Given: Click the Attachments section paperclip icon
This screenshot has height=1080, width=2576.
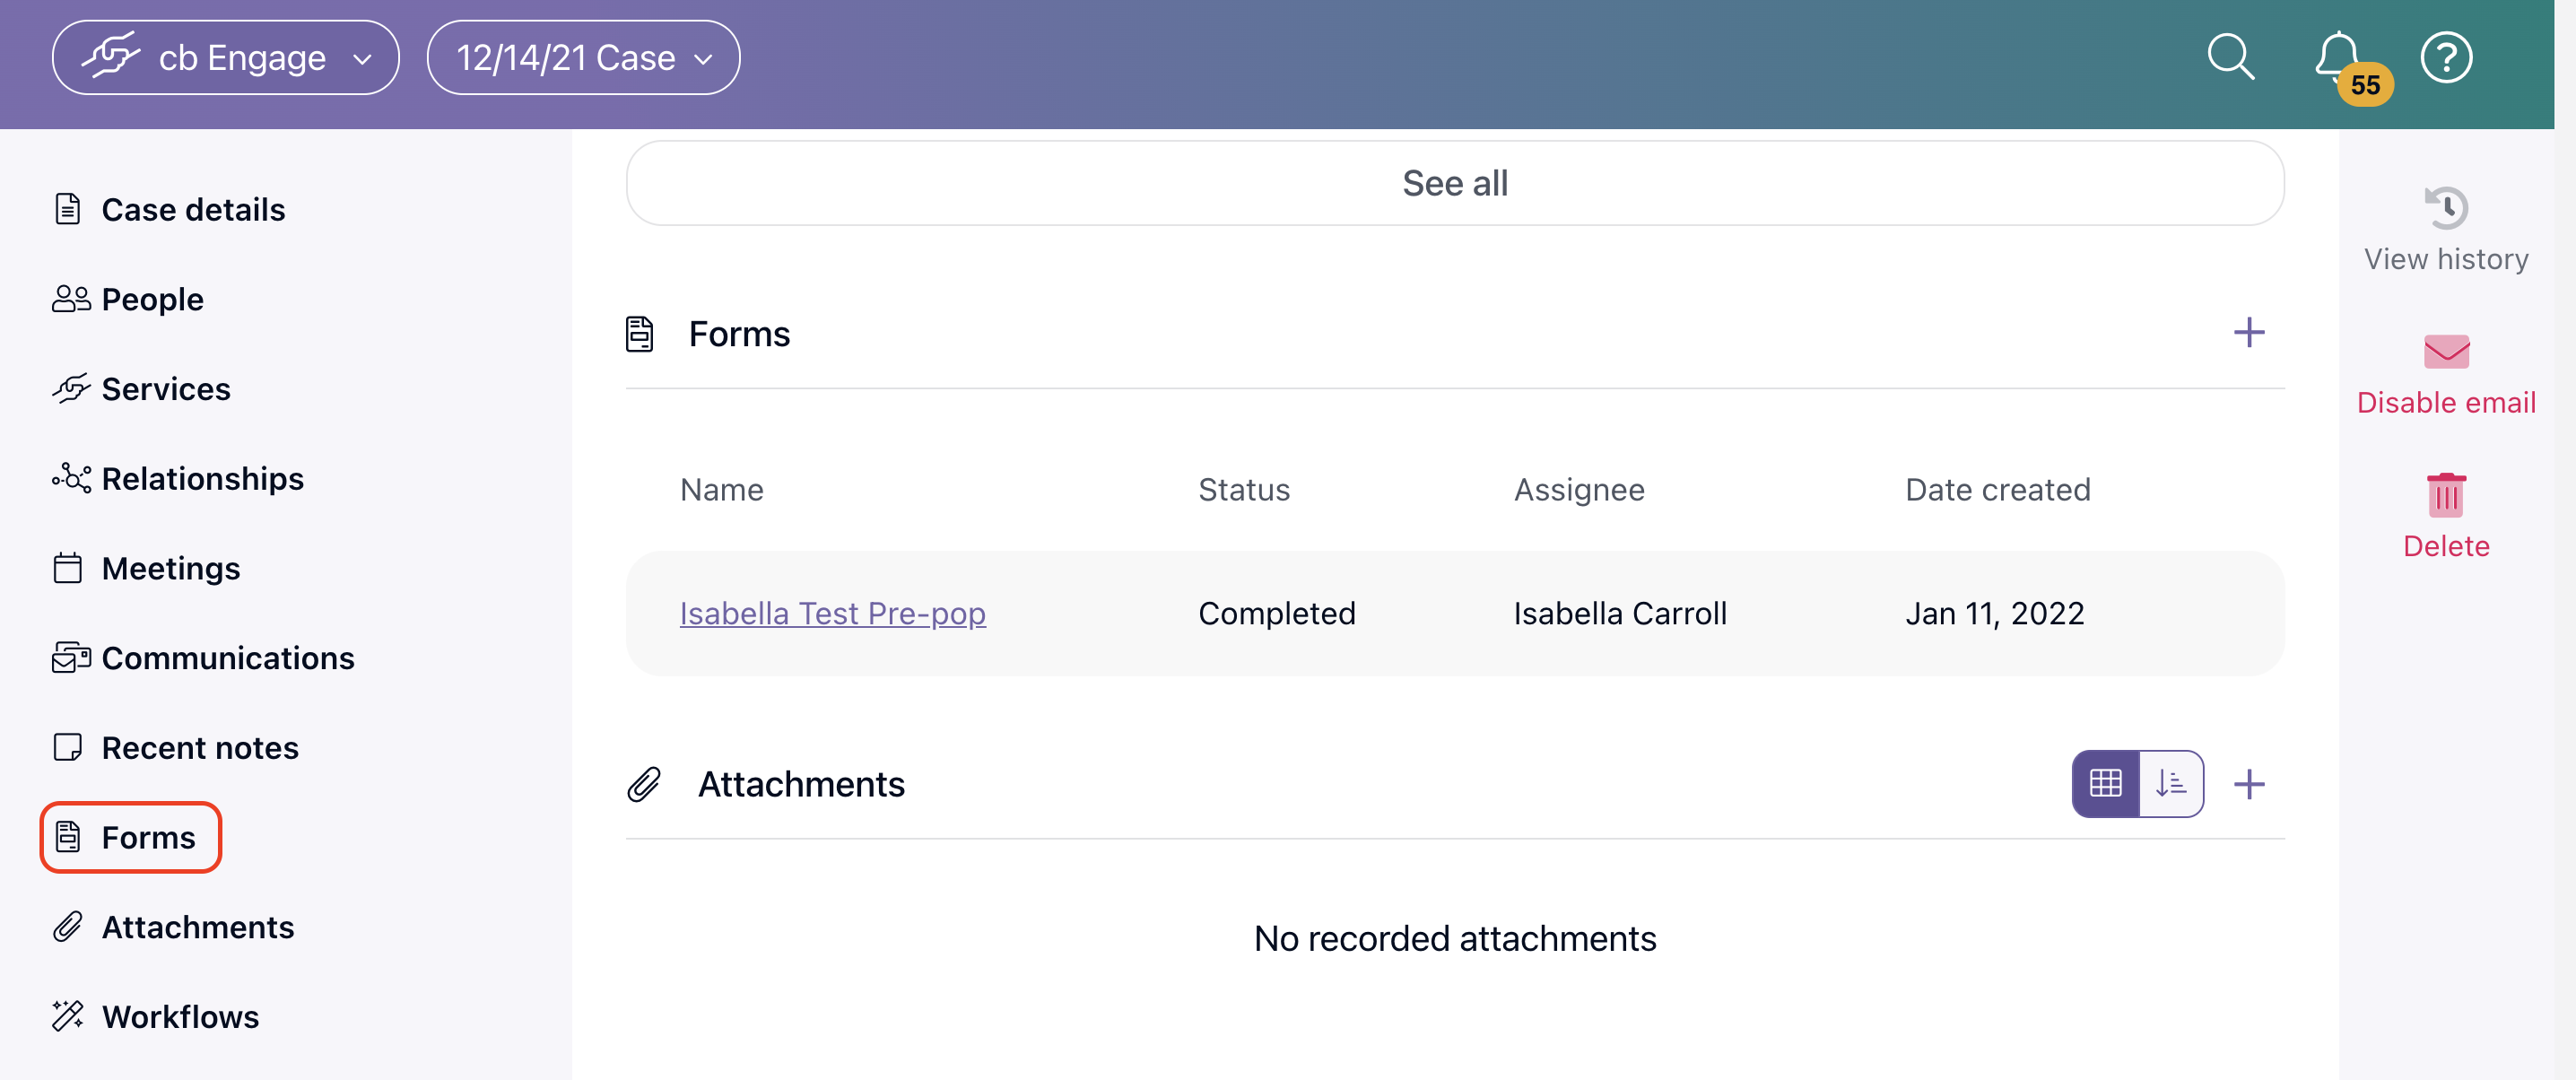Looking at the screenshot, I should (x=644, y=784).
